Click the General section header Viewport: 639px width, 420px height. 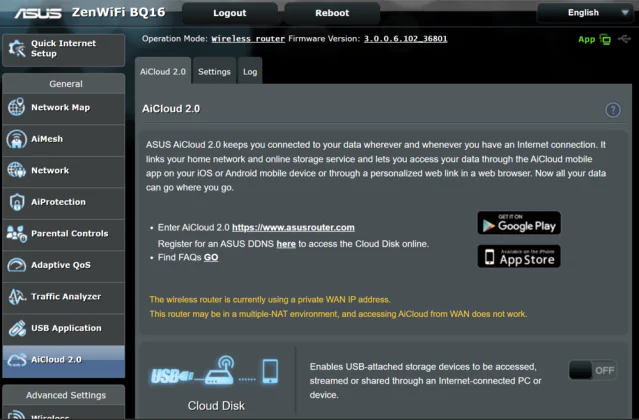tap(64, 84)
